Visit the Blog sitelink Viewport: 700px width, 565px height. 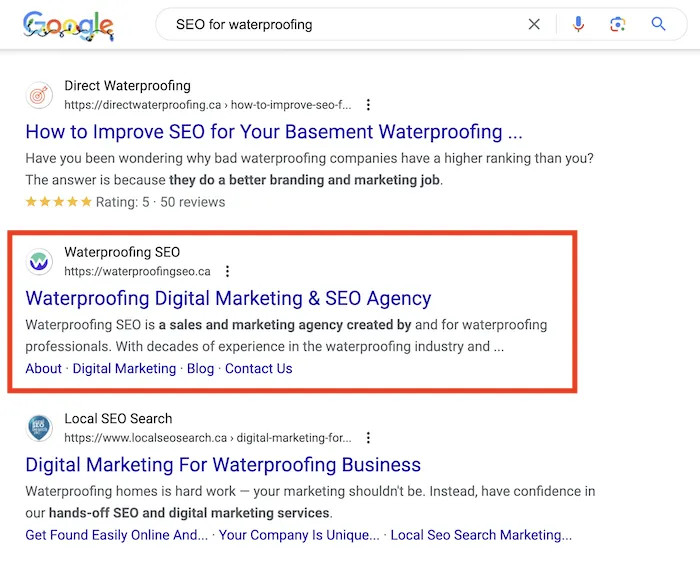click(200, 368)
